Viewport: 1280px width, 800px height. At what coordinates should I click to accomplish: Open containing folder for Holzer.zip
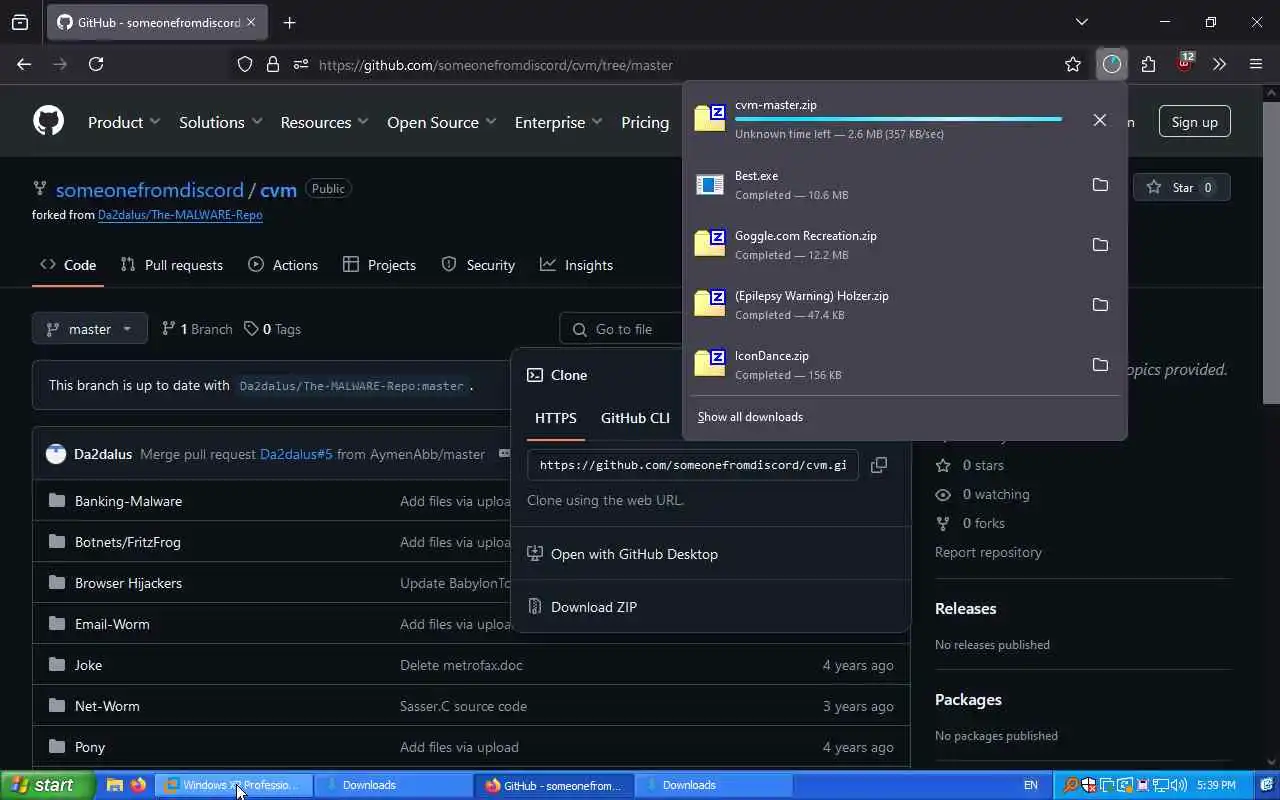[1100, 305]
